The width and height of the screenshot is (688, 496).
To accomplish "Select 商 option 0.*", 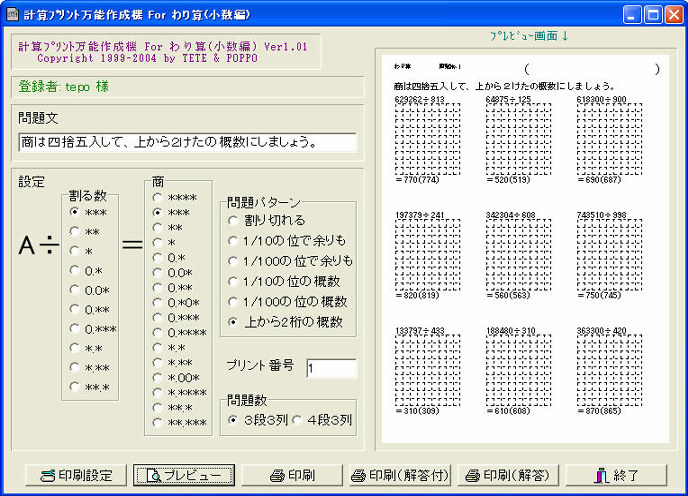I will coord(169,258).
